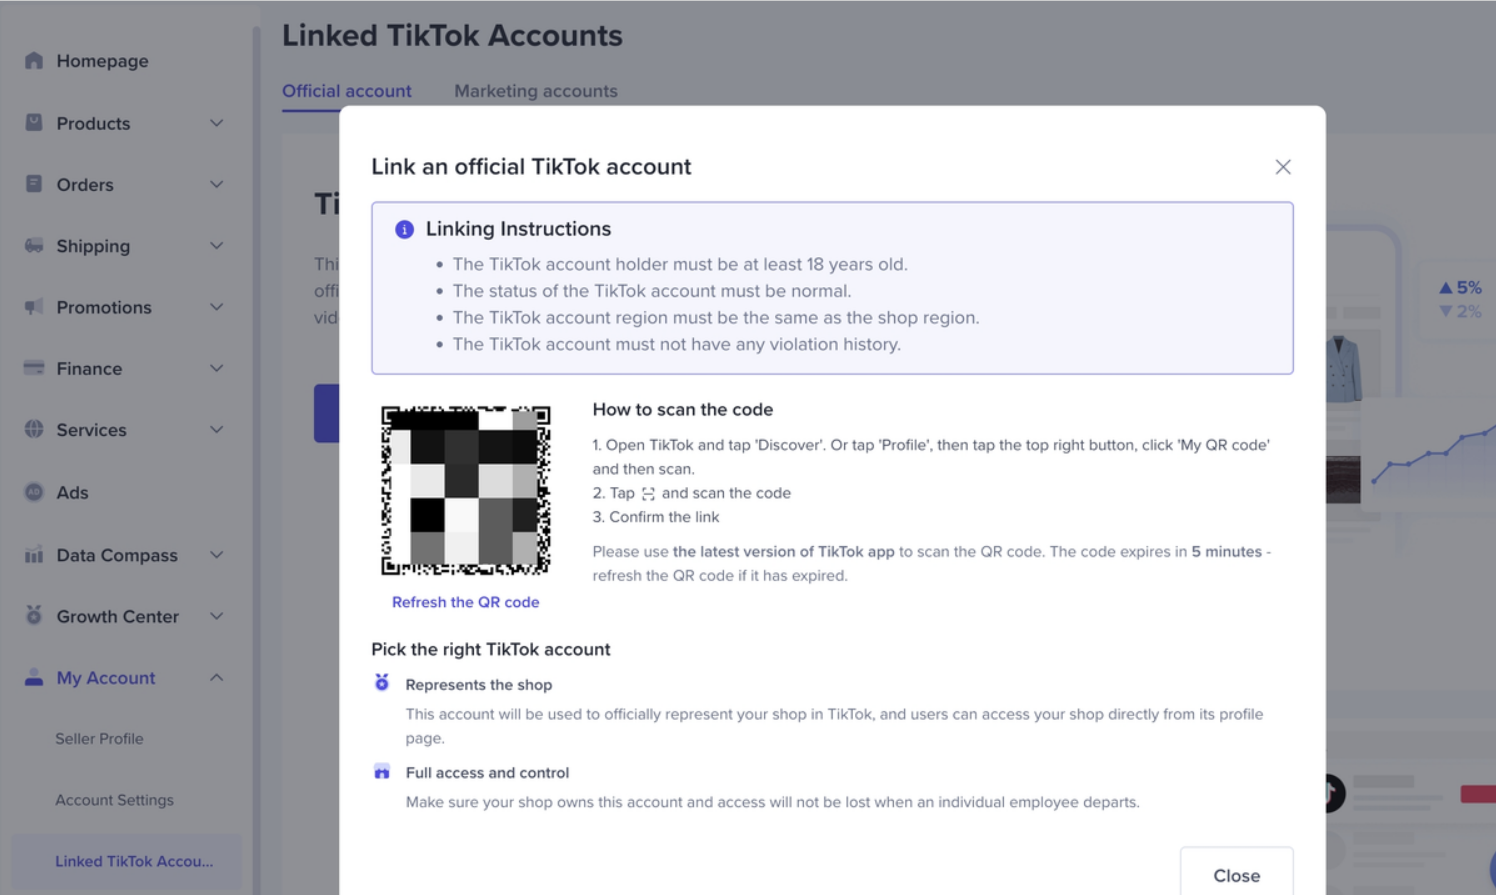The image size is (1496, 895).
Task: Click the Orders icon
Action: click(x=33, y=184)
